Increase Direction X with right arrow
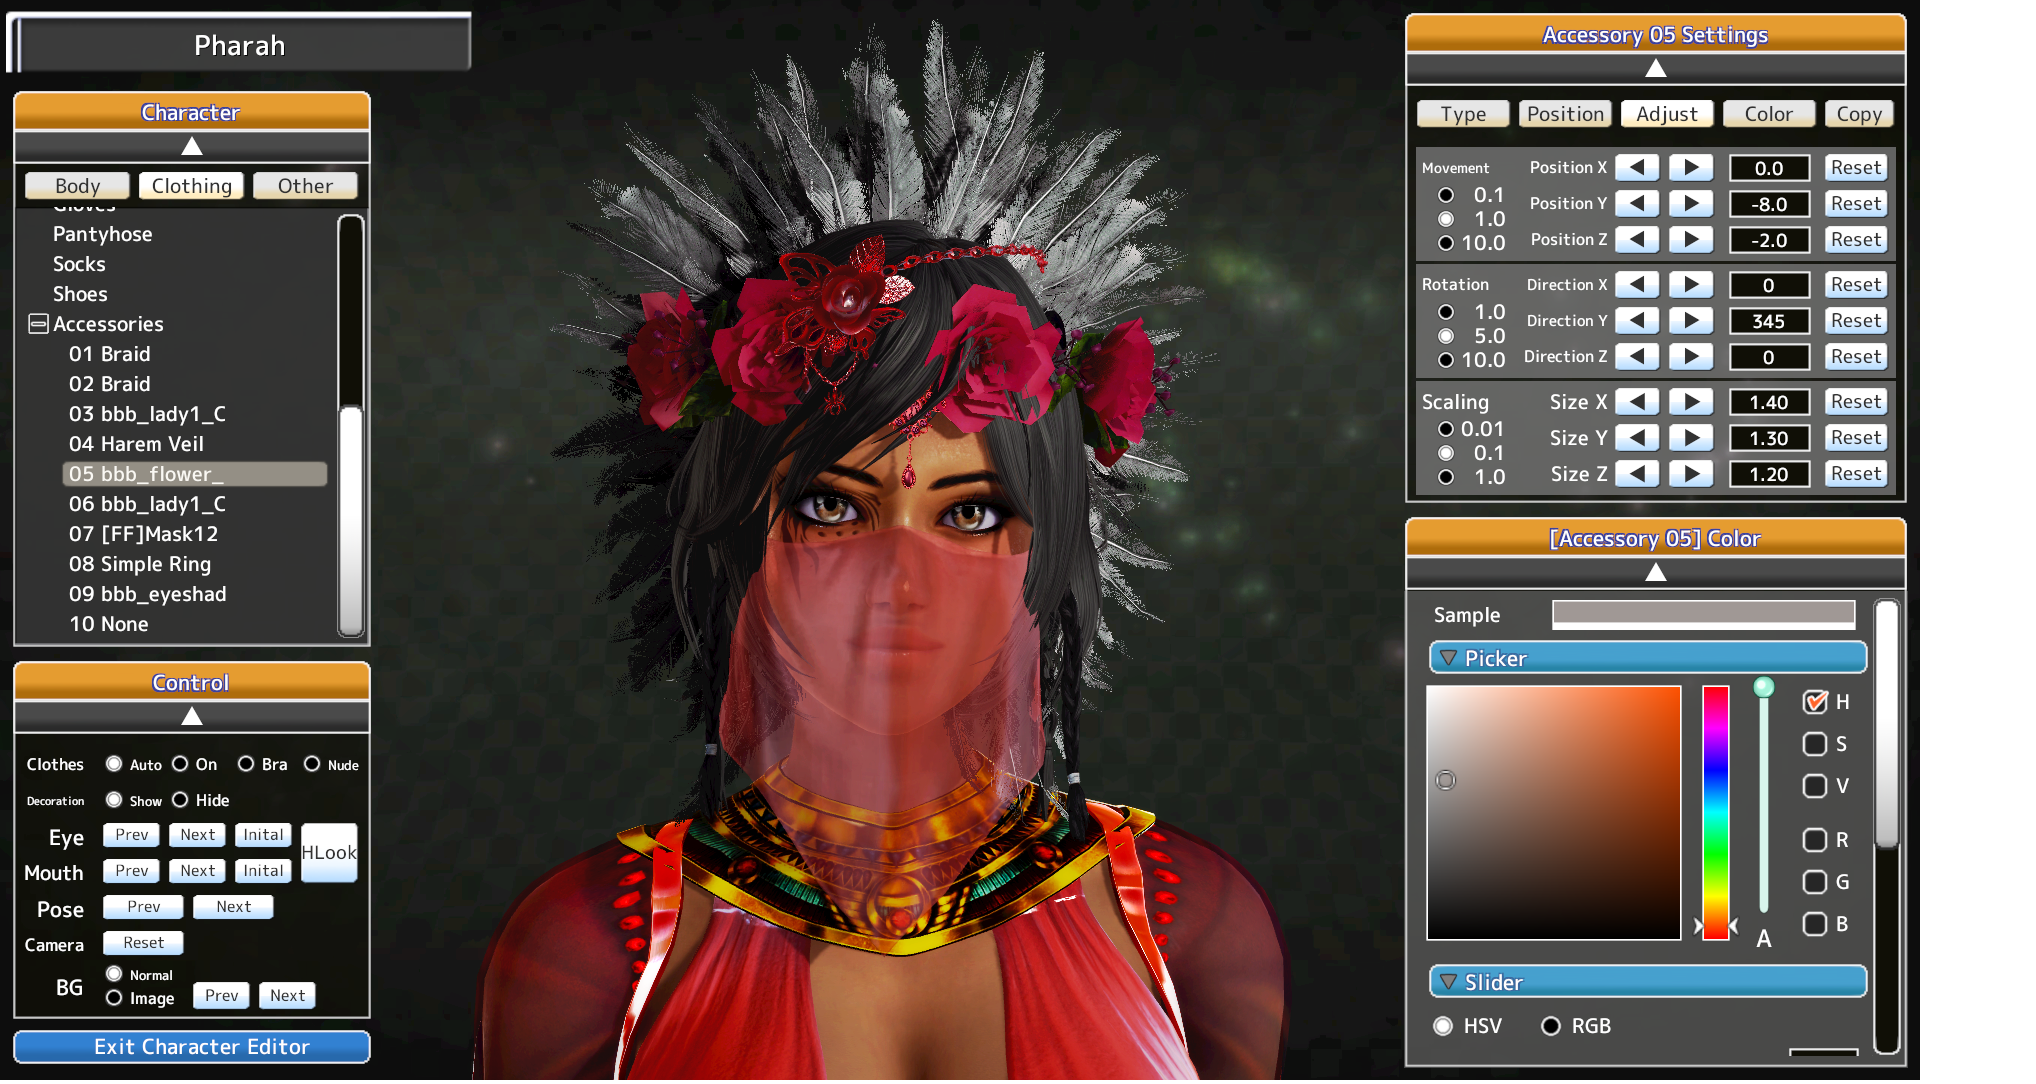 click(1691, 285)
